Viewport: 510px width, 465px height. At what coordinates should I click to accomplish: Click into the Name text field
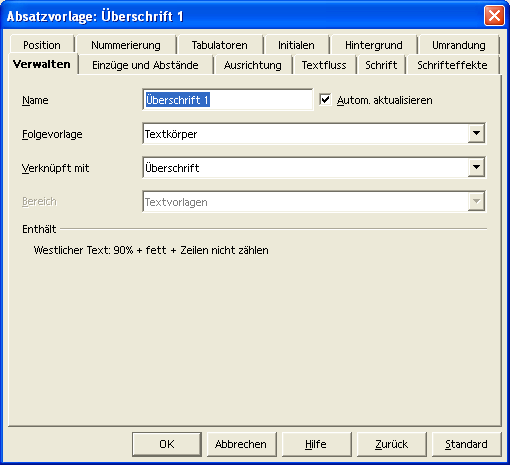[x=228, y=100]
